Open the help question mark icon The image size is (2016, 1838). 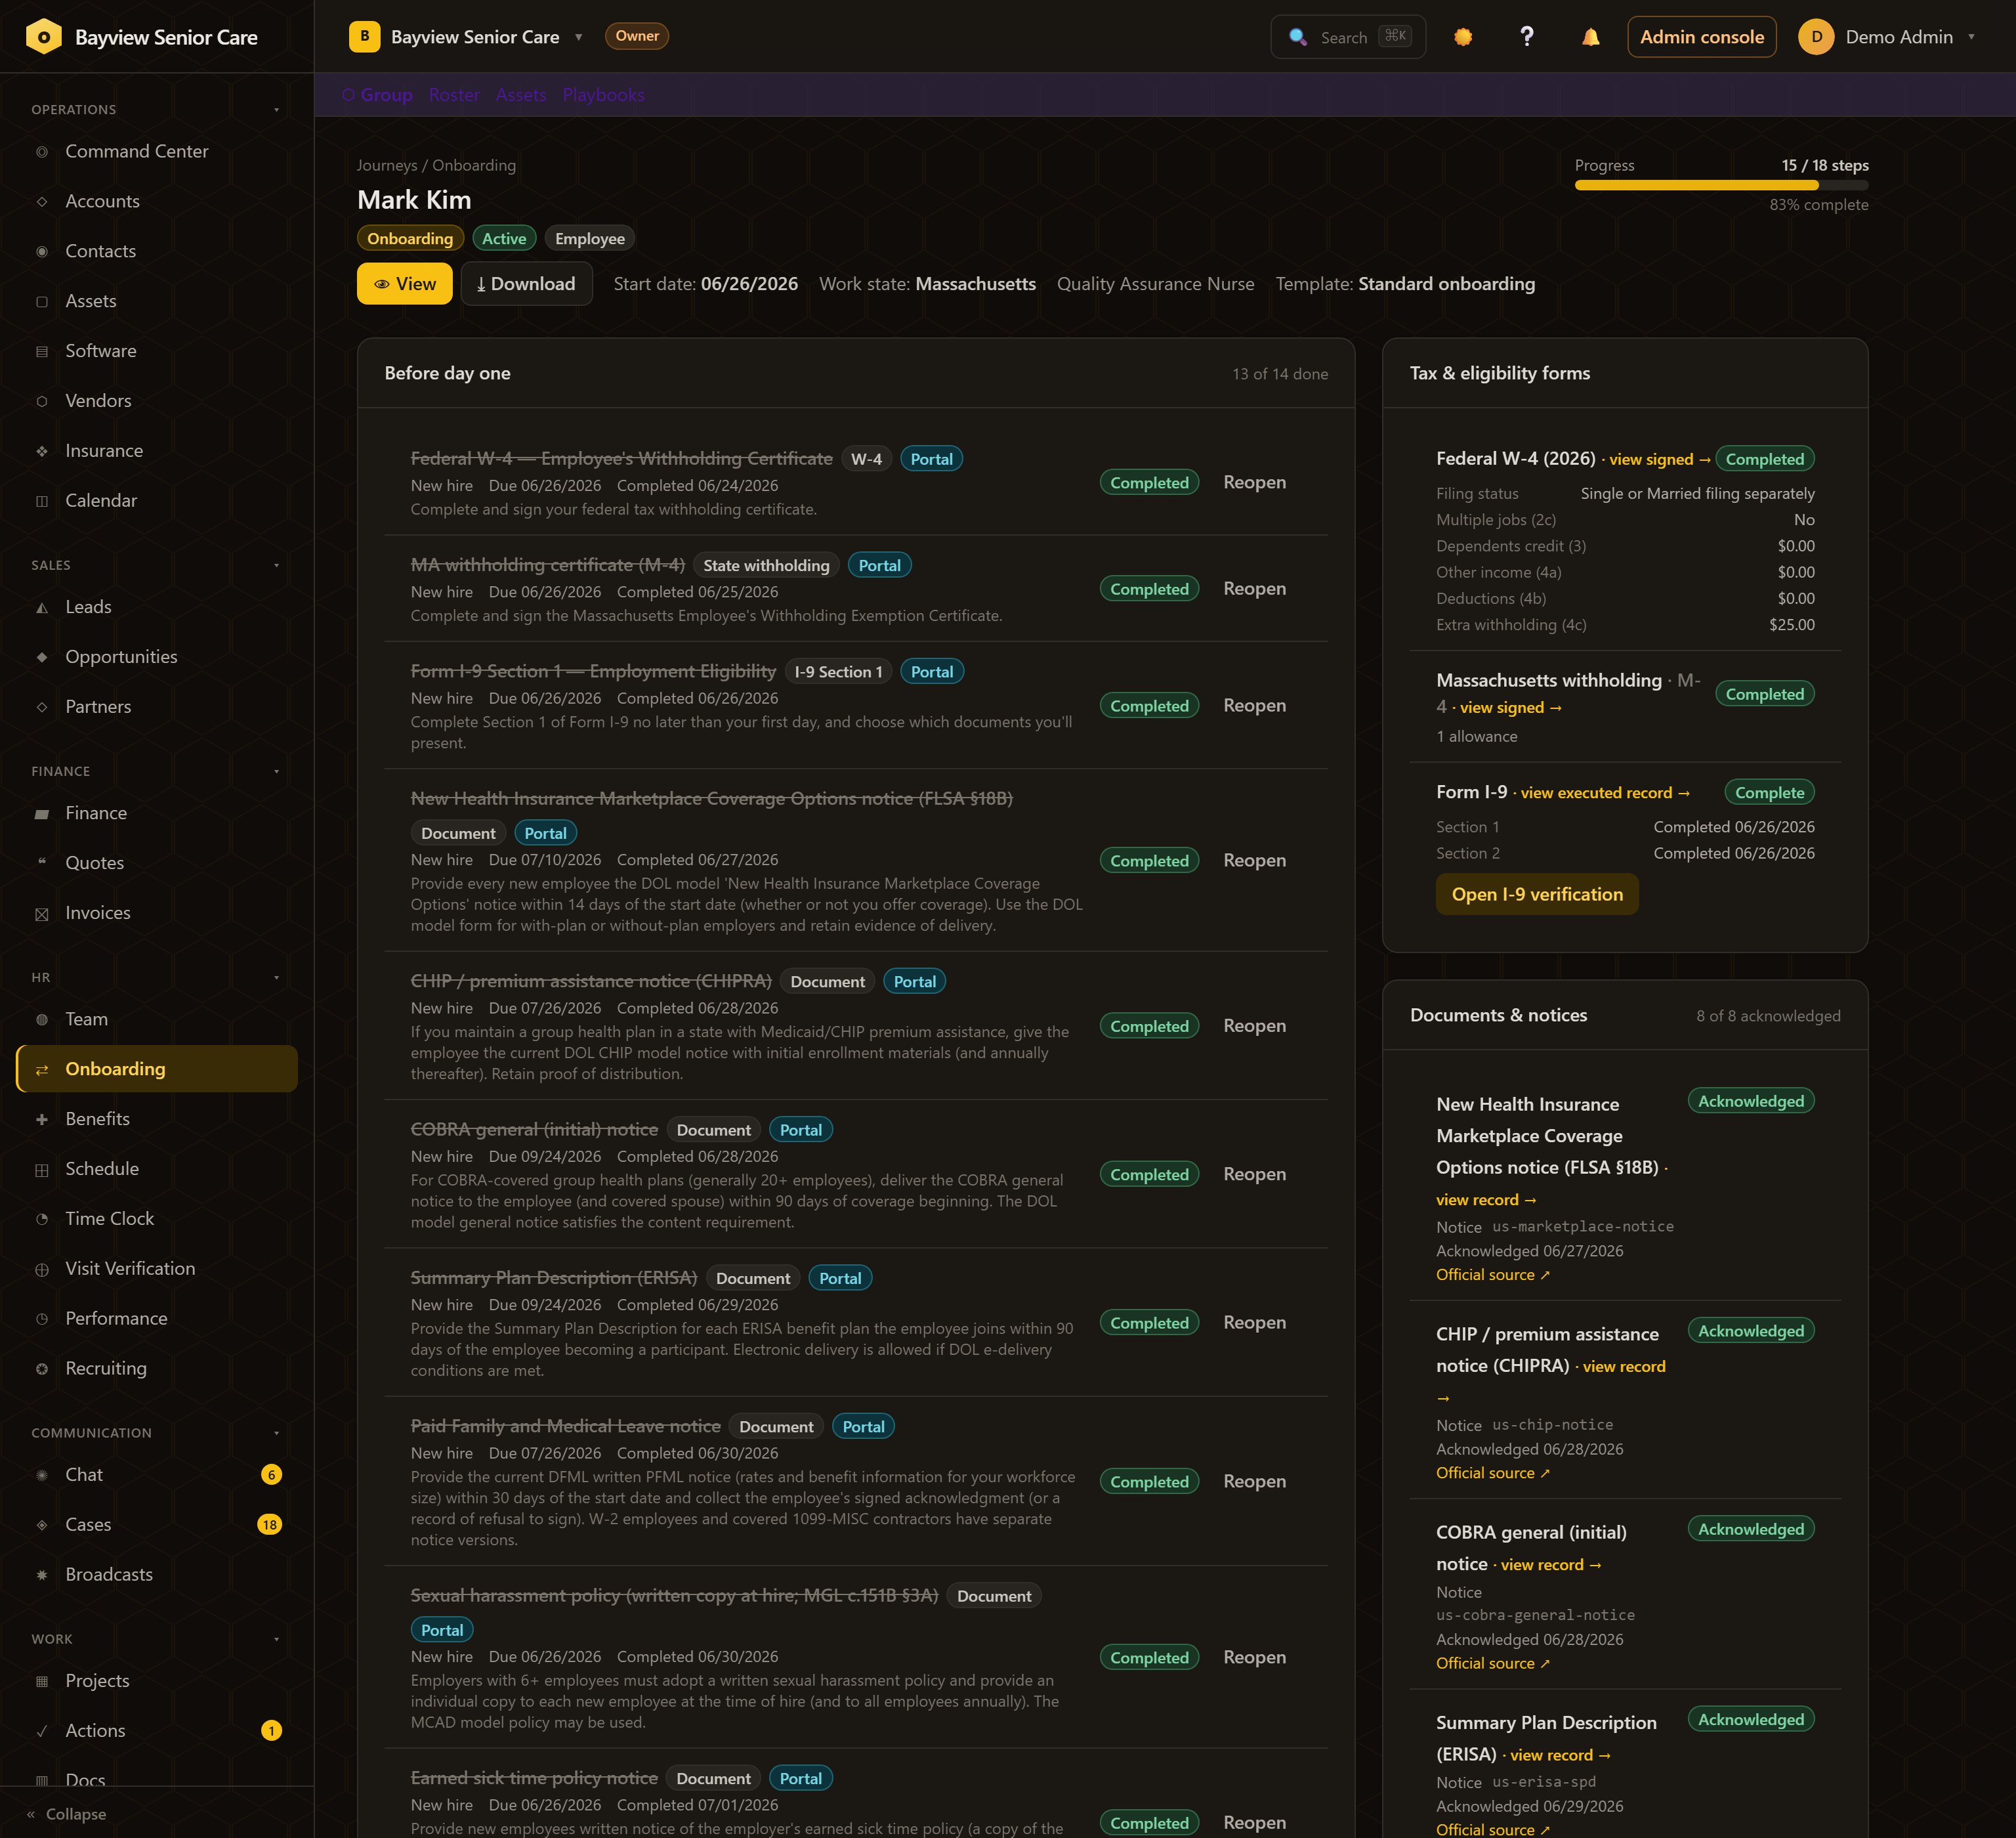(x=1527, y=37)
